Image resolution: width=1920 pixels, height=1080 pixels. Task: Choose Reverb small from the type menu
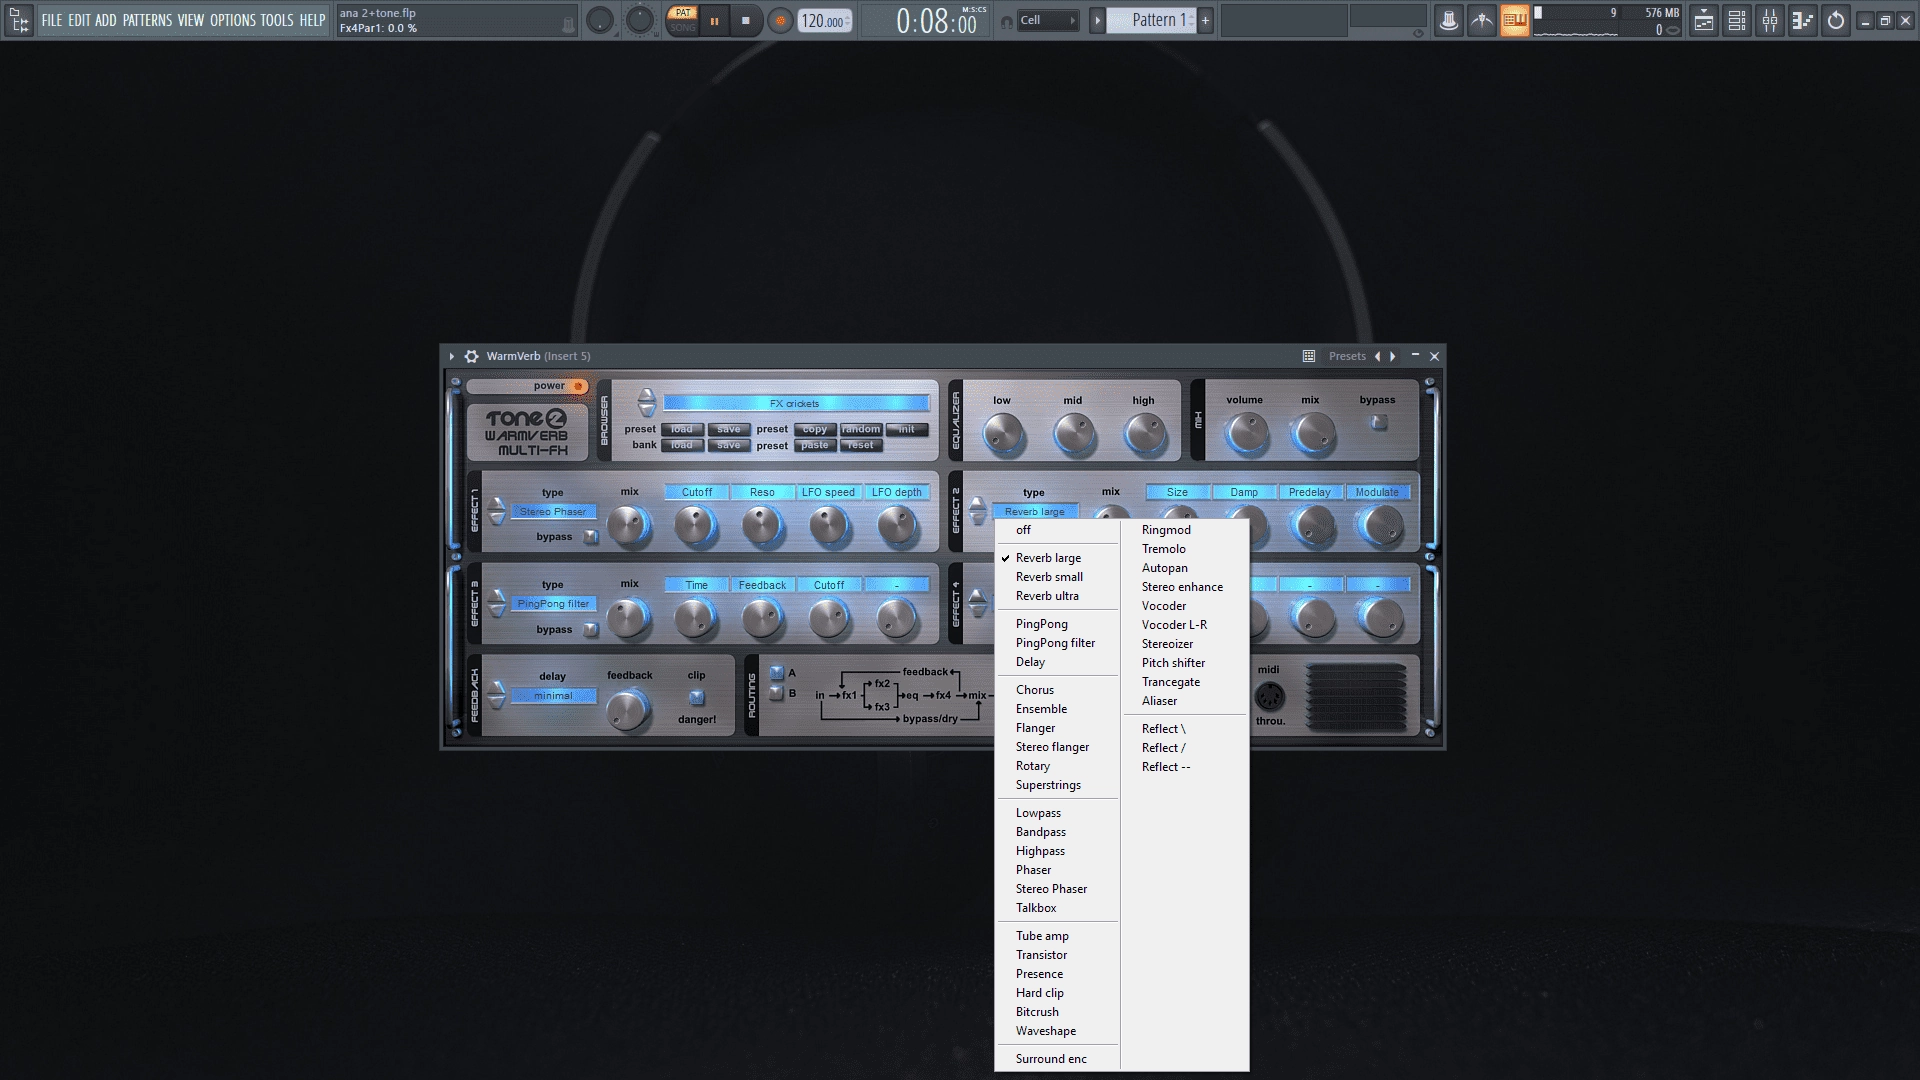click(x=1057, y=577)
